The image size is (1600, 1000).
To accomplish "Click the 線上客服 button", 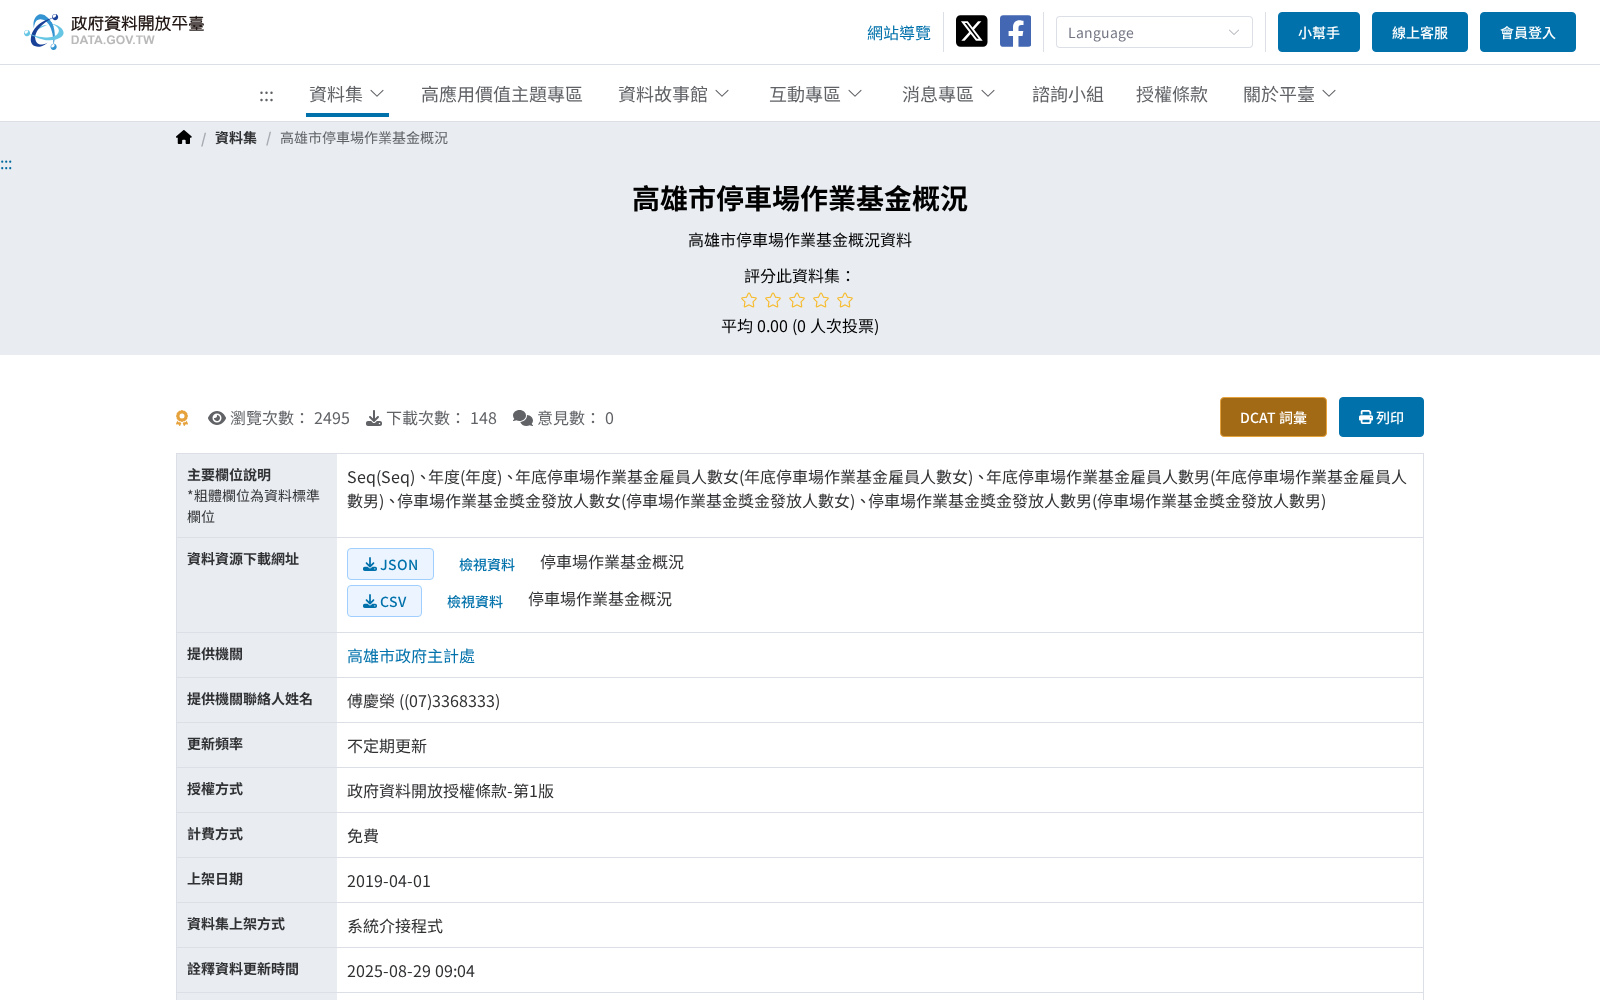I will [1420, 32].
